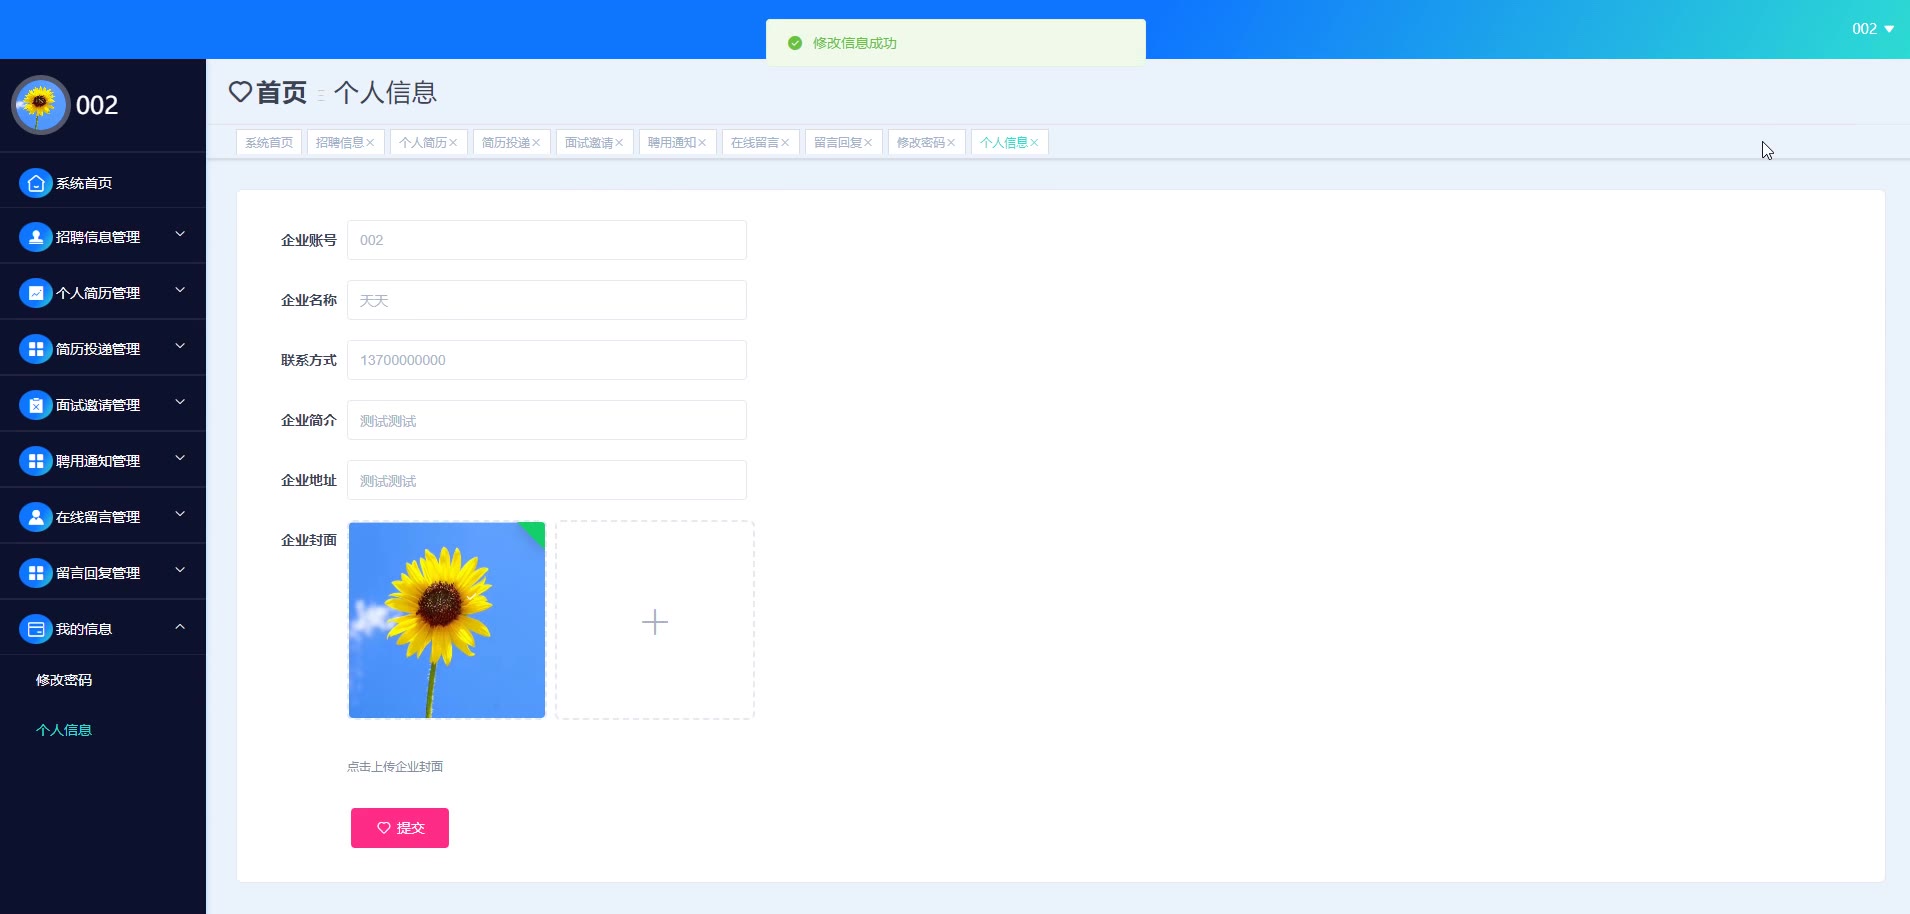Click the 面试邀请管理 sidebar icon

coord(36,405)
